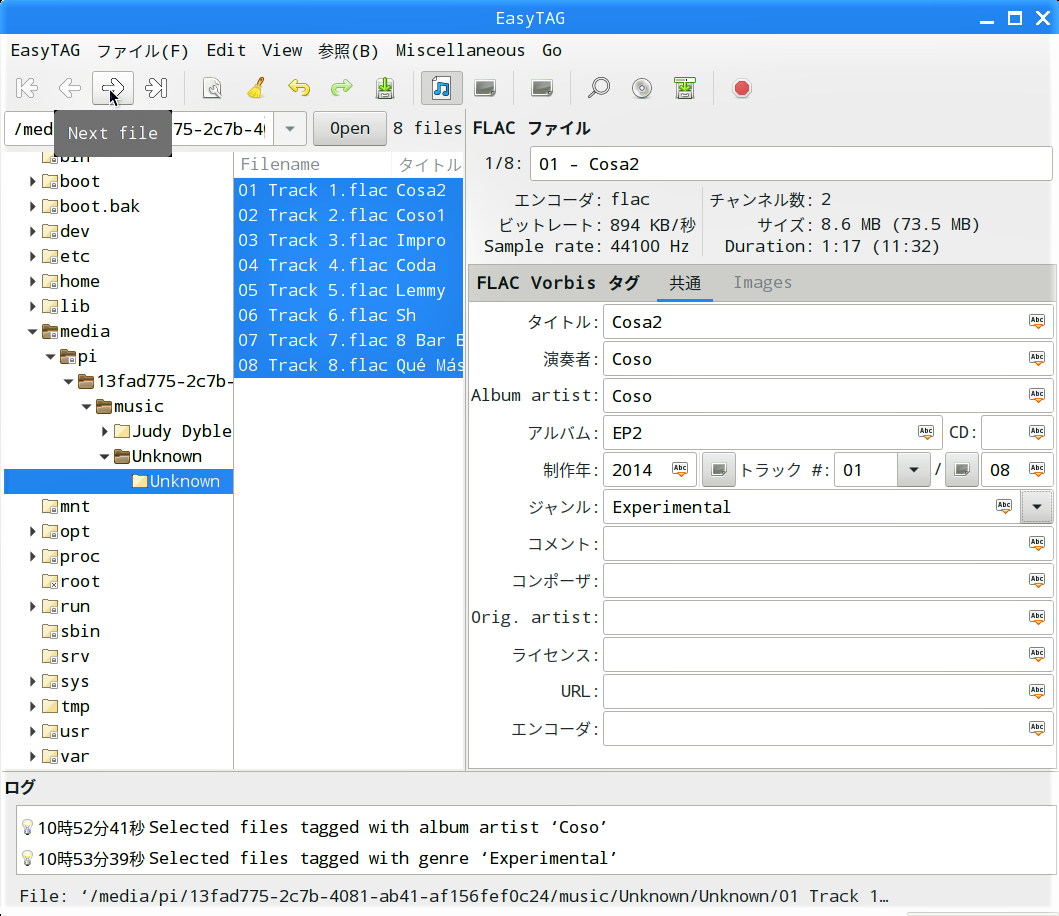Collapse the music folder
1059x916 pixels.
pos(86,406)
